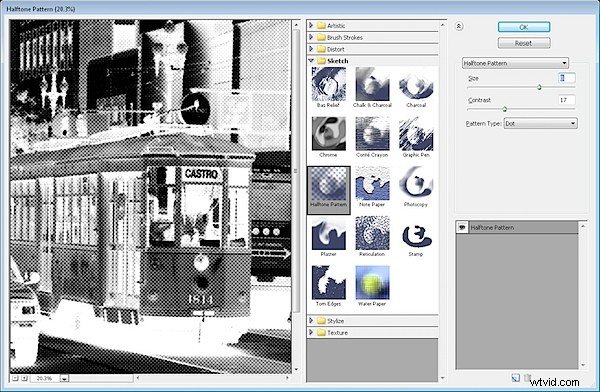Click the Contrast slider handle
This screenshot has height=392, width=600.
[504, 109]
